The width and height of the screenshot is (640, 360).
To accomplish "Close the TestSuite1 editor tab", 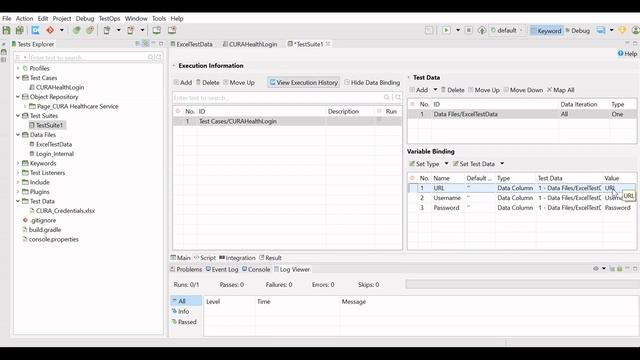I will [328, 44].
